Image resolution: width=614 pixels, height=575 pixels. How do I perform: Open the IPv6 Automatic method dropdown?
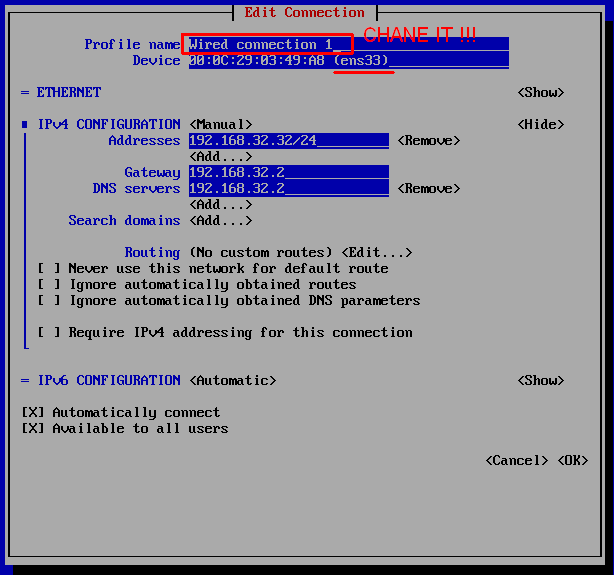coord(233,380)
